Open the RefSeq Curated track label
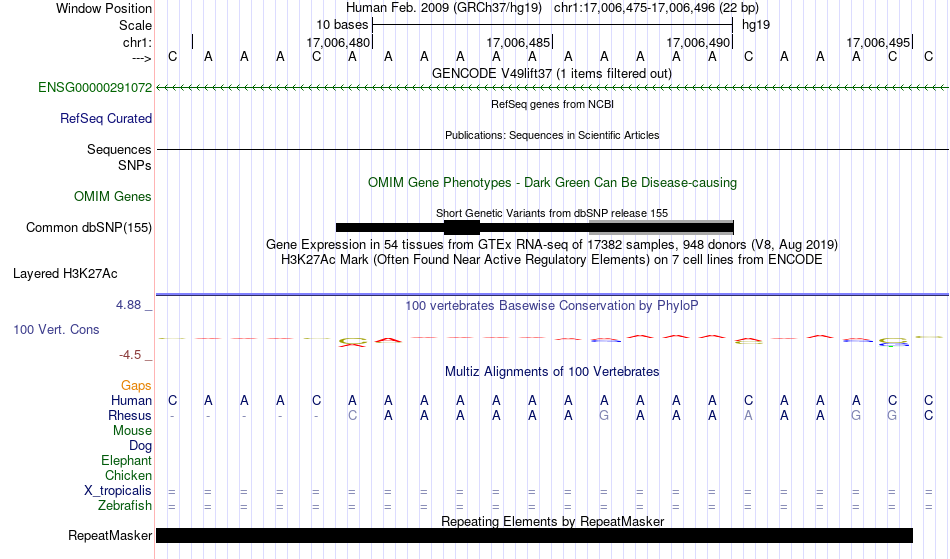 click(x=106, y=119)
